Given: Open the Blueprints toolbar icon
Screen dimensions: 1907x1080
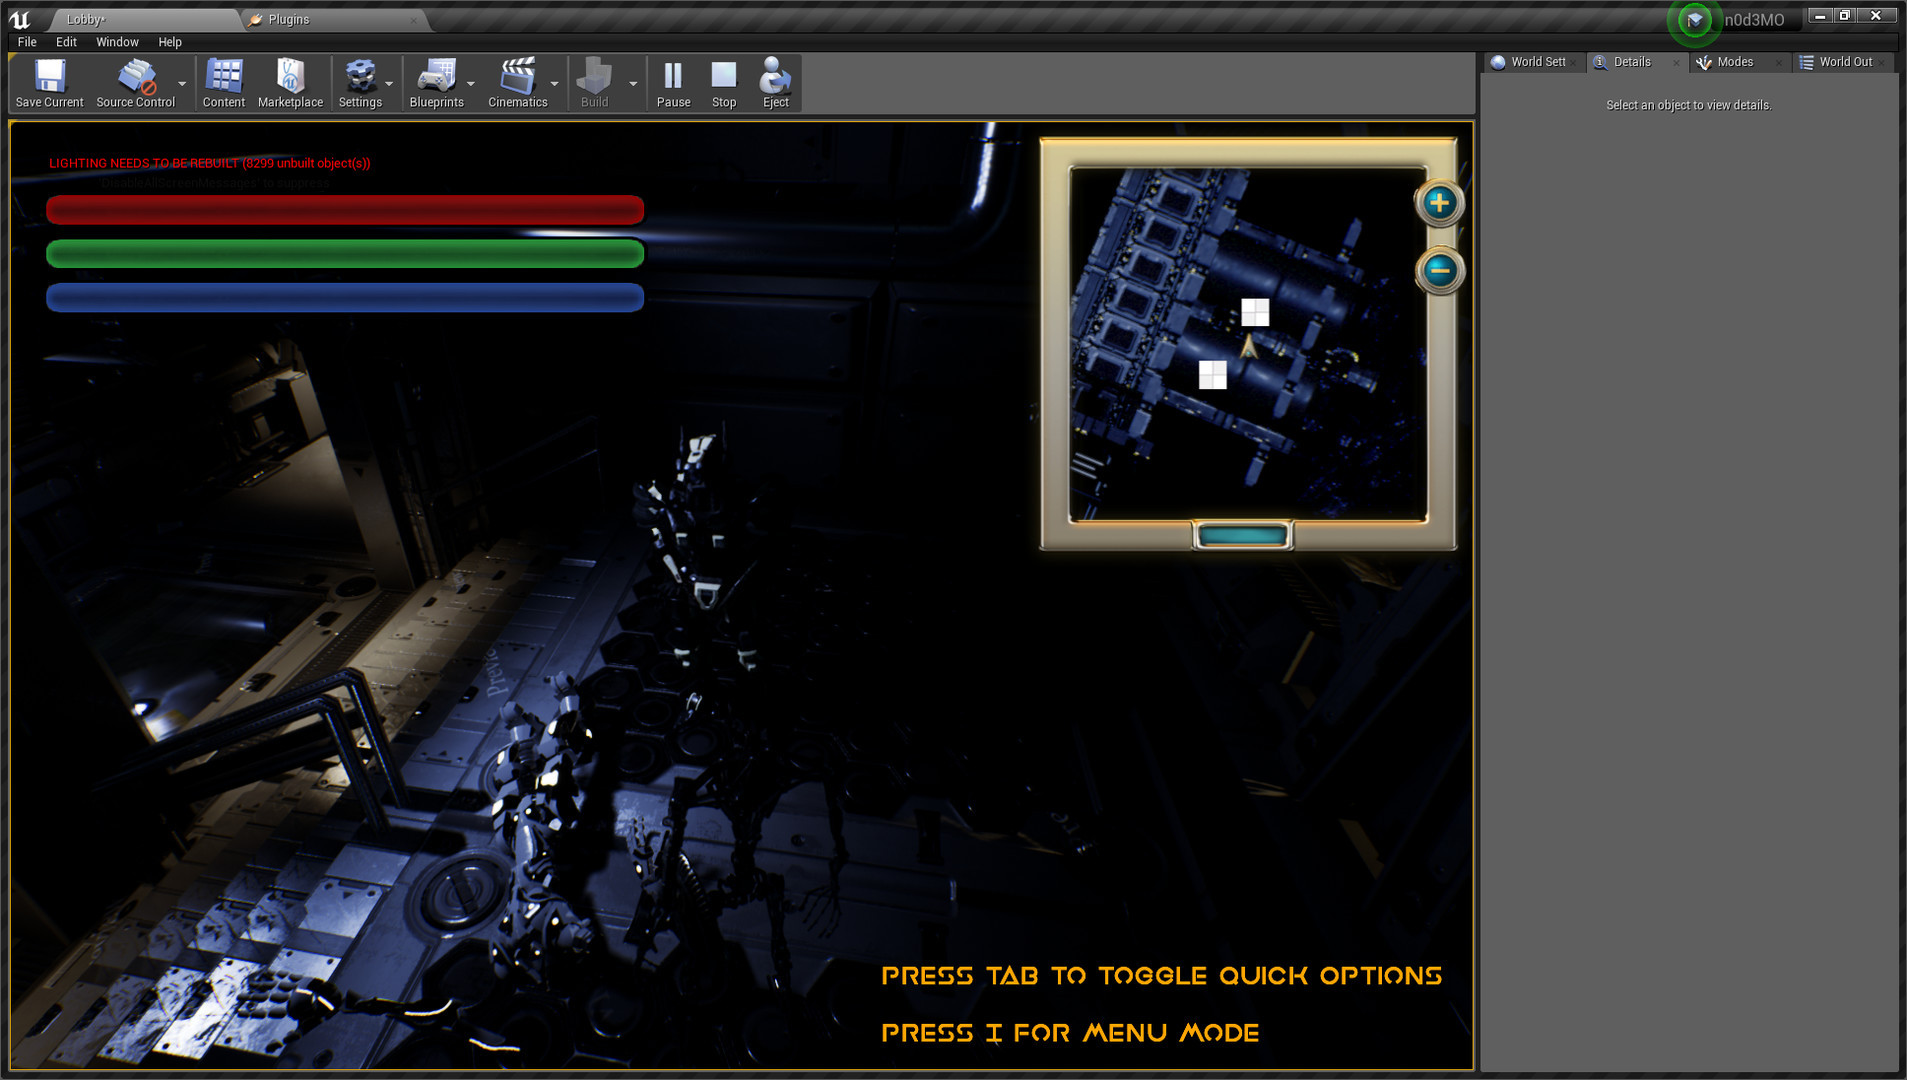Looking at the screenshot, I should (x=436, y=82).
